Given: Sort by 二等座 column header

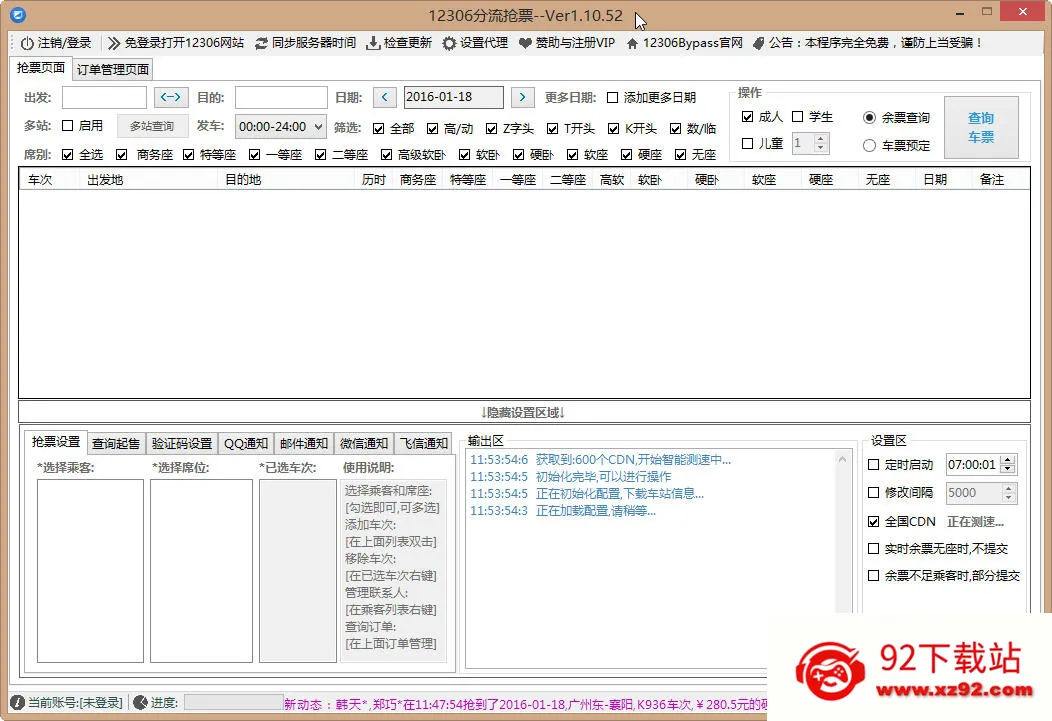Looking at the screenshot, I should click(x=568, y=180).
